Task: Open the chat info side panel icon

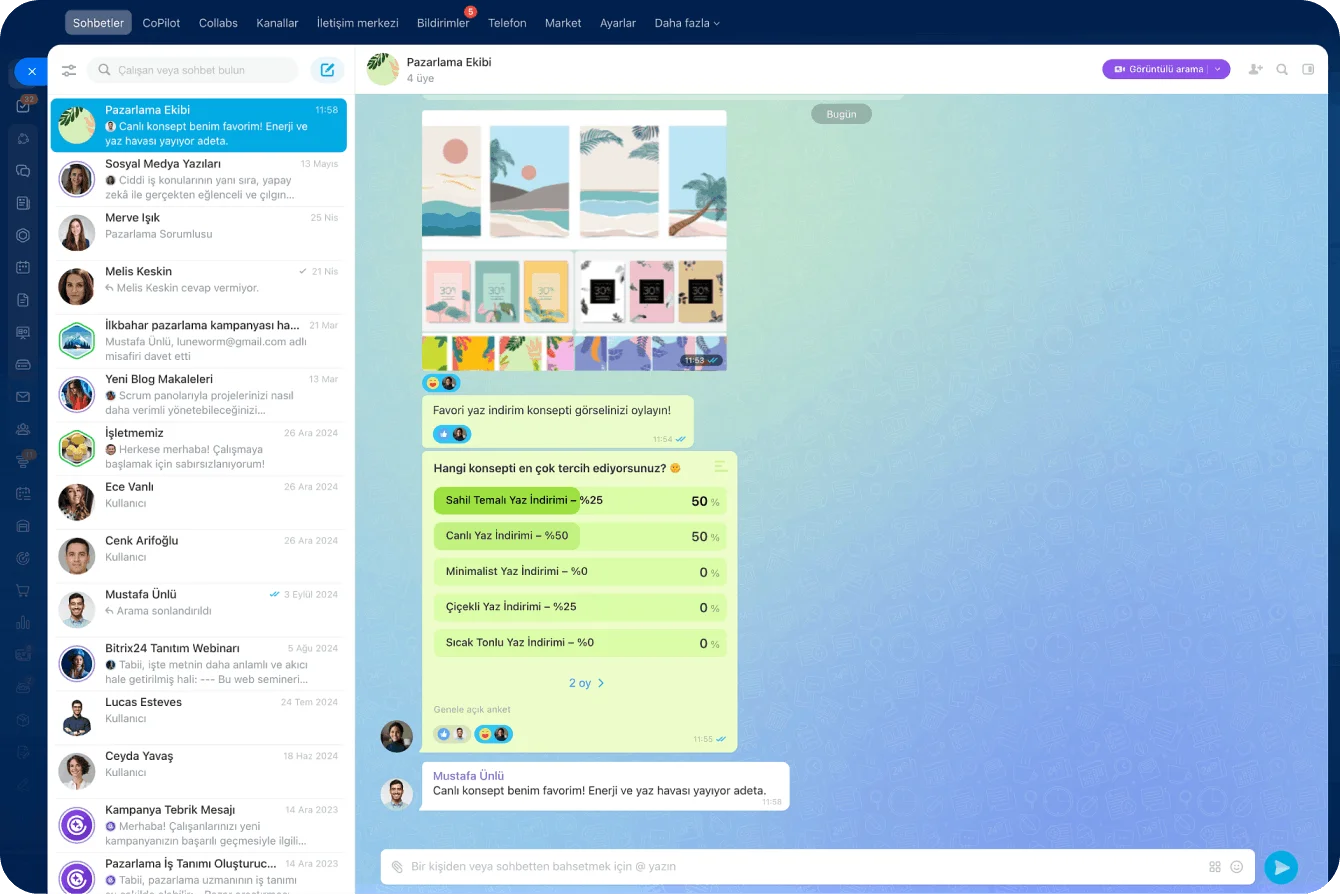Action: (x=1309, y=69)
